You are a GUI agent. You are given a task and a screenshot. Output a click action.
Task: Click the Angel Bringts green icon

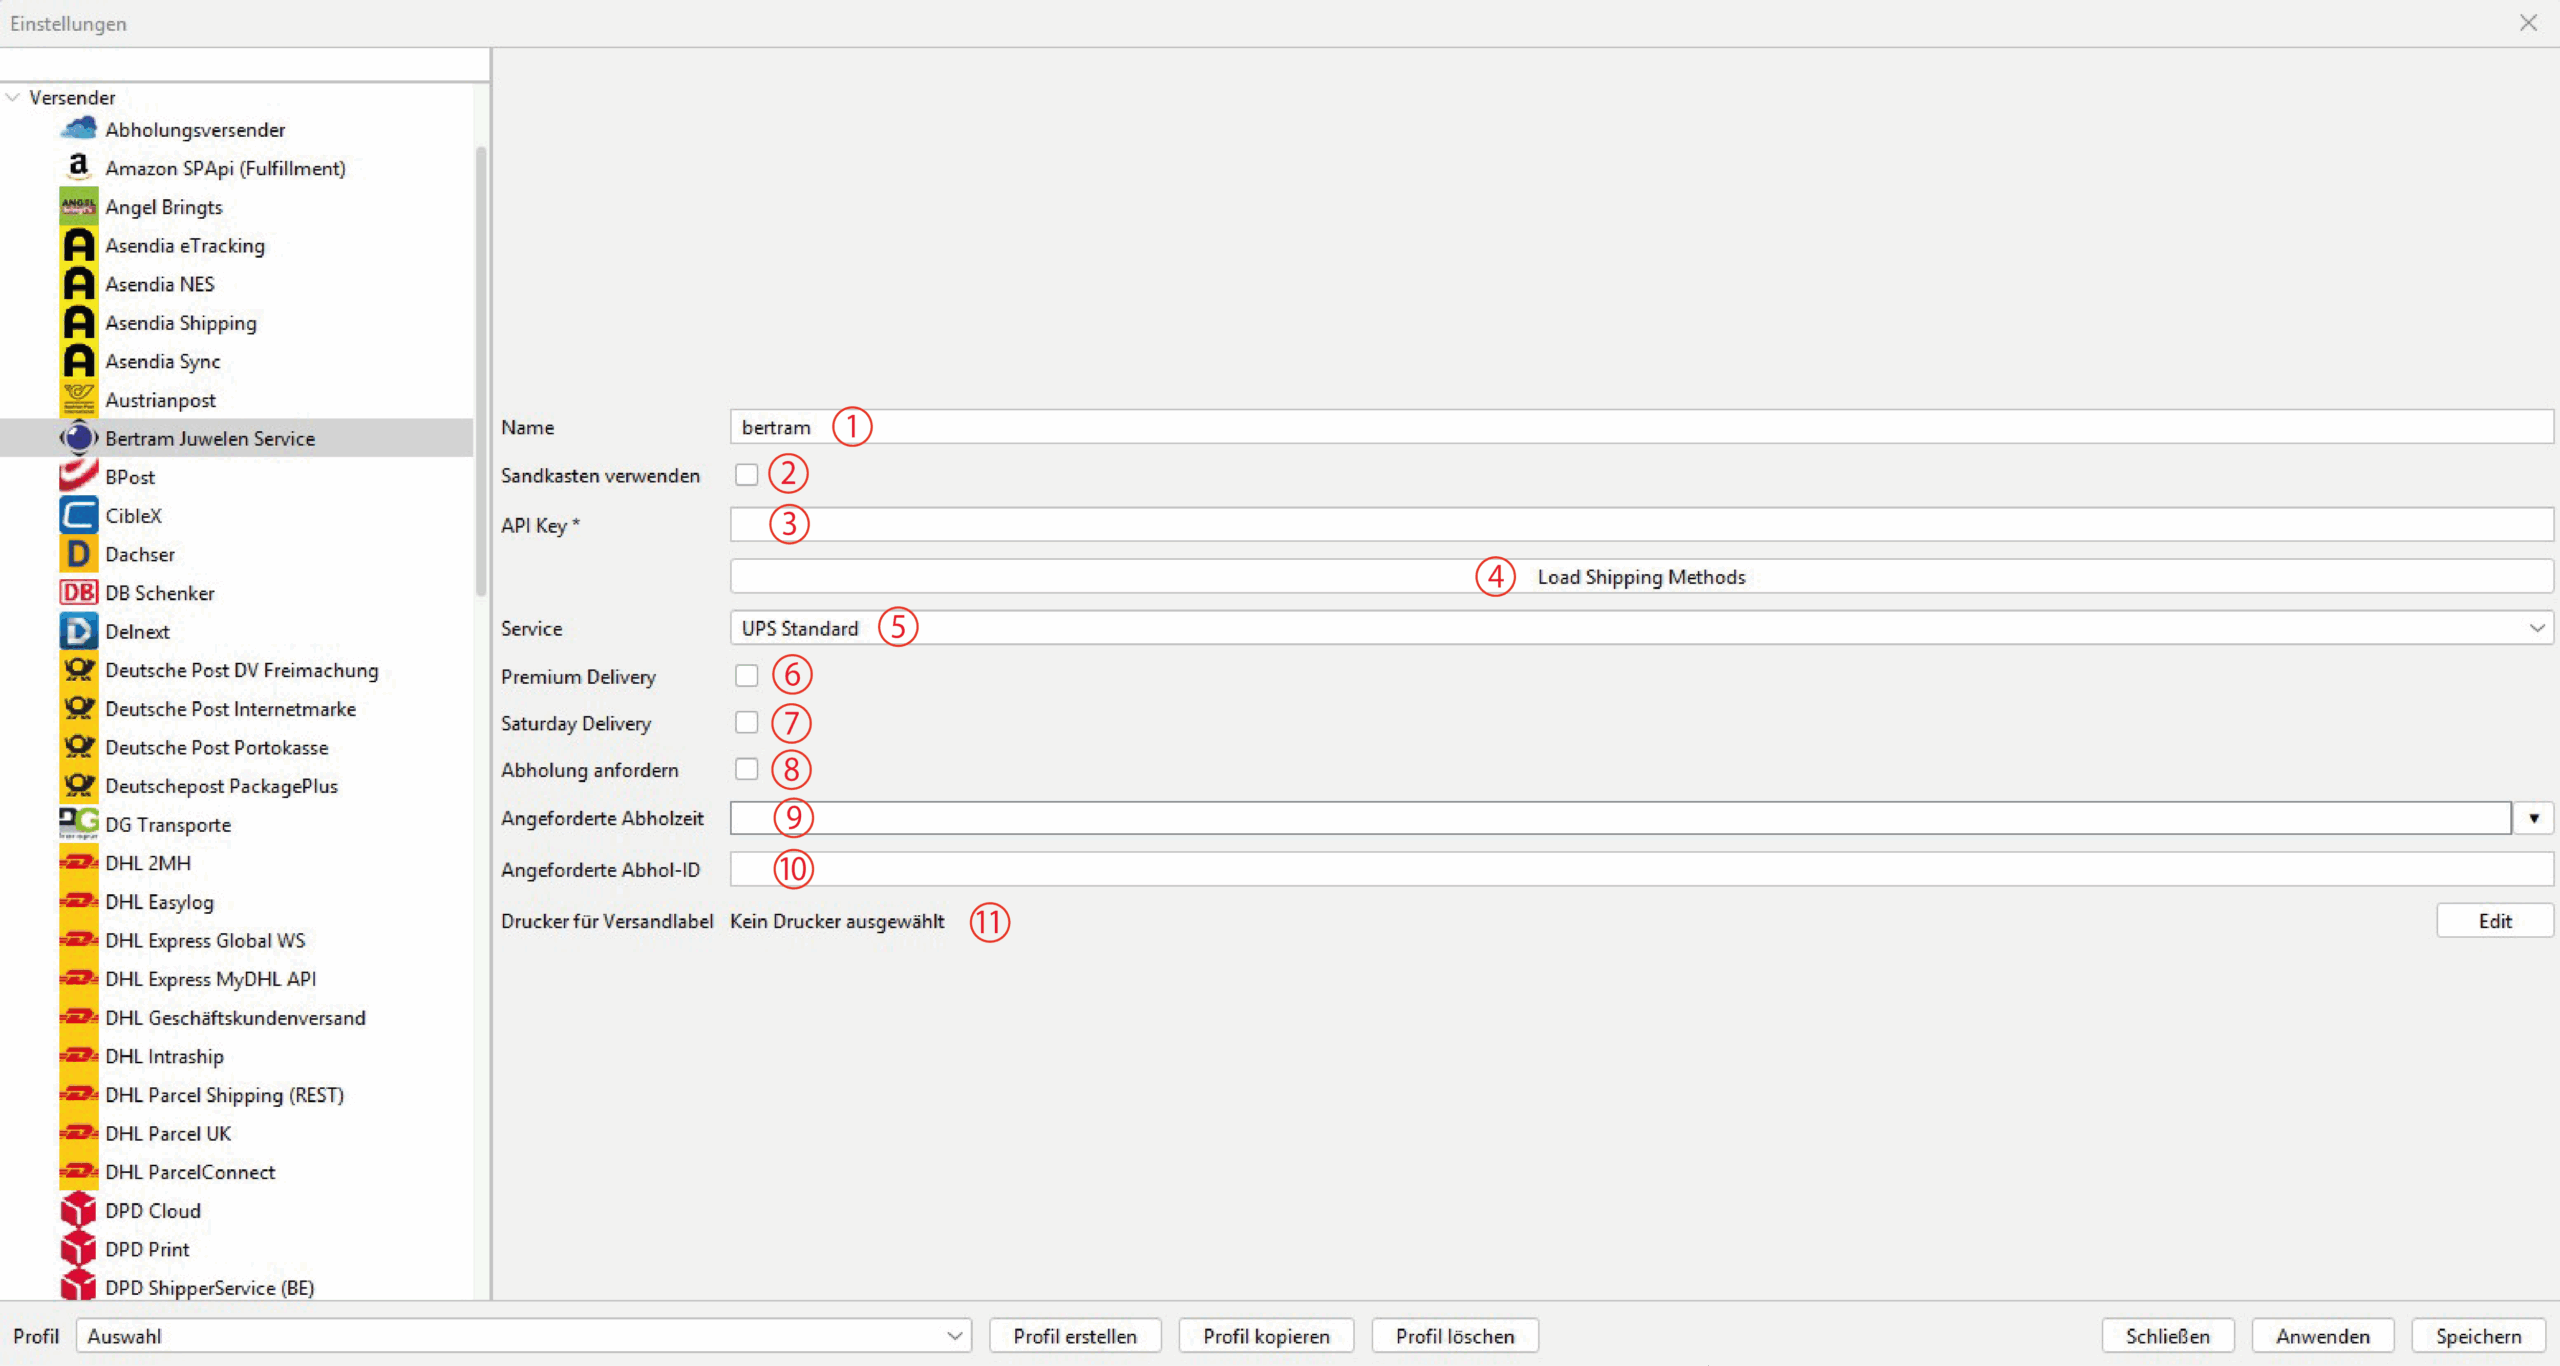78,206
